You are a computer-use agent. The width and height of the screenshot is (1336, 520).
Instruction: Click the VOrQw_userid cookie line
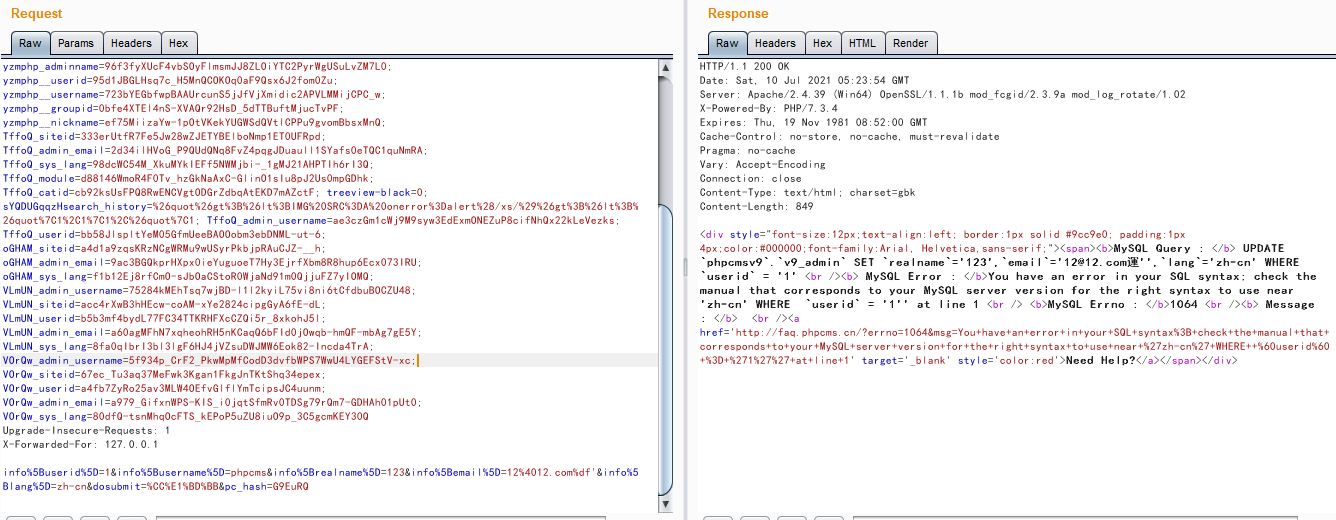(164, 388)
